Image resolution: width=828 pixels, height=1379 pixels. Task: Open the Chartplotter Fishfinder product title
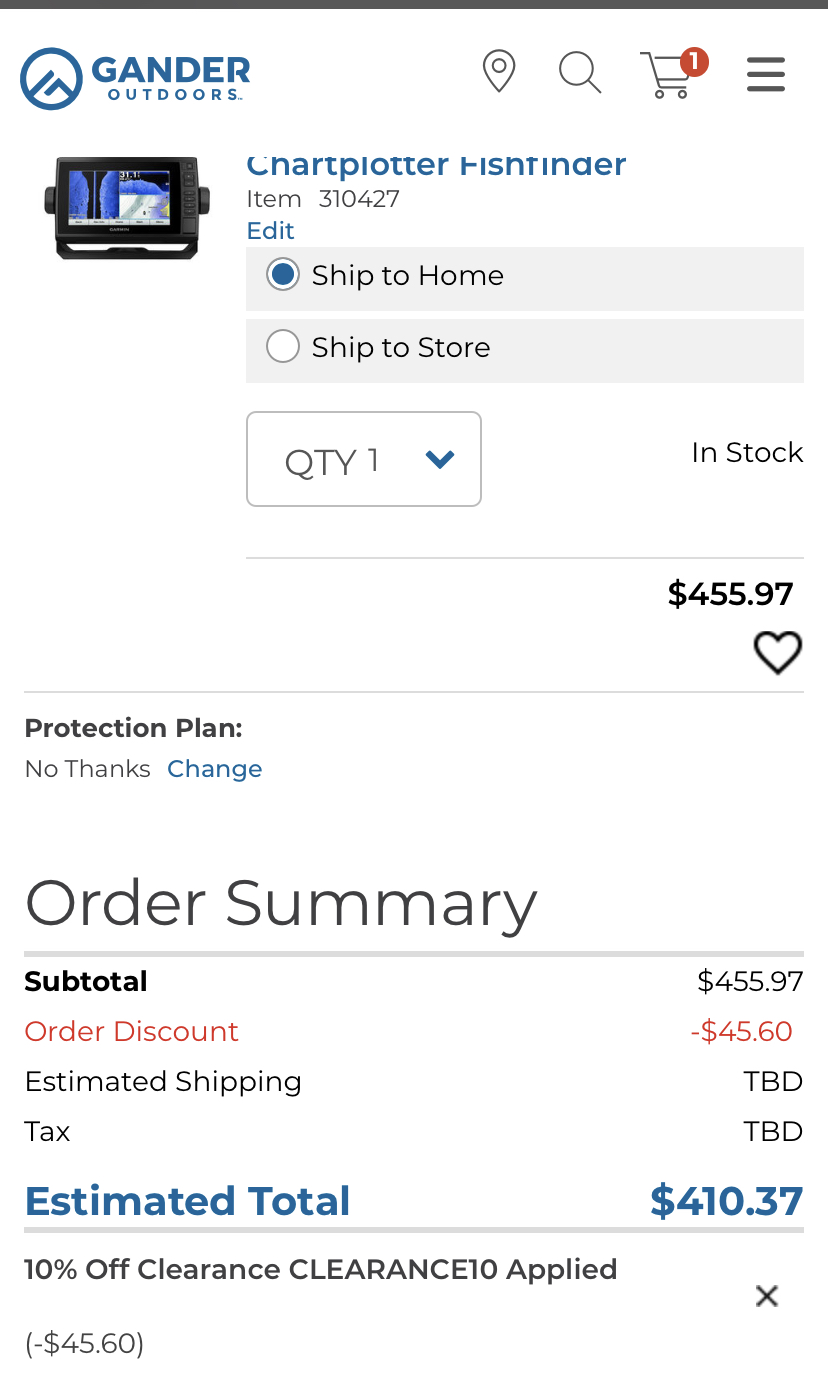pos(436,165)
